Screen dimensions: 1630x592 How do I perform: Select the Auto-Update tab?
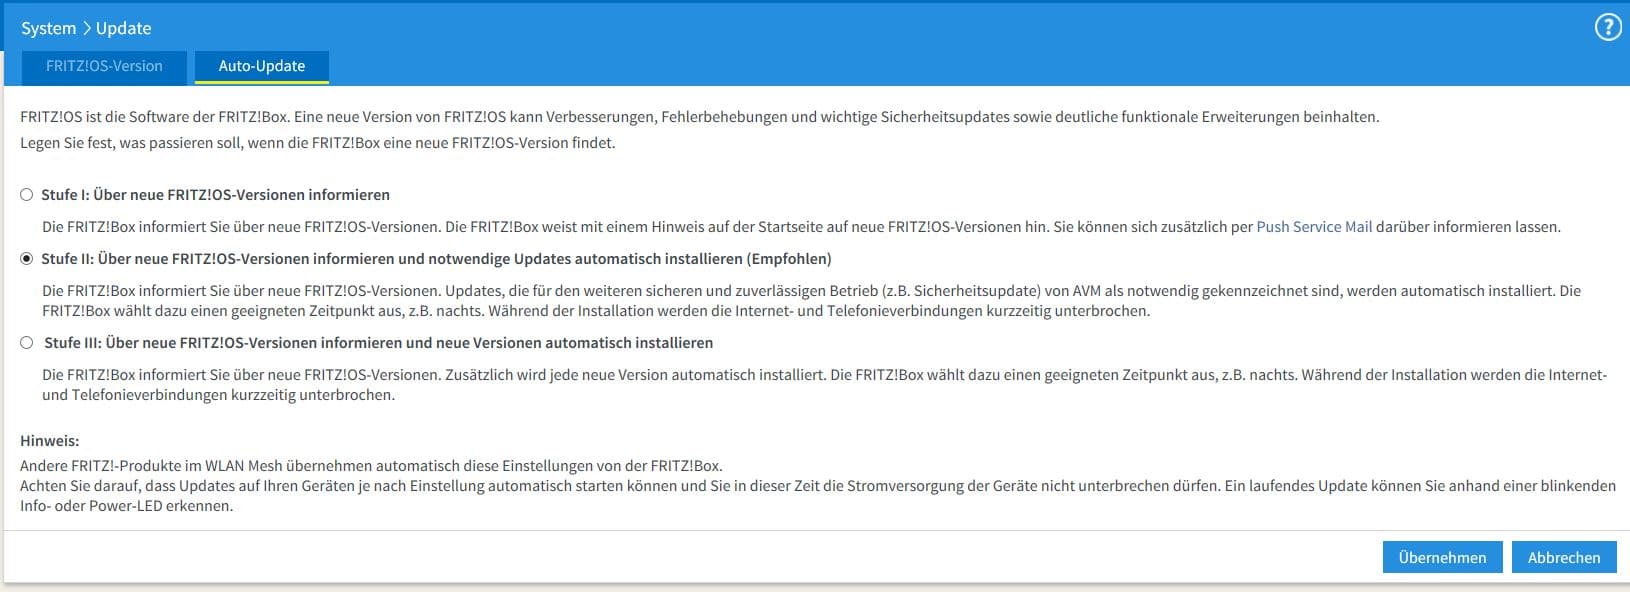pyautogui.click(x=261, y=66)
